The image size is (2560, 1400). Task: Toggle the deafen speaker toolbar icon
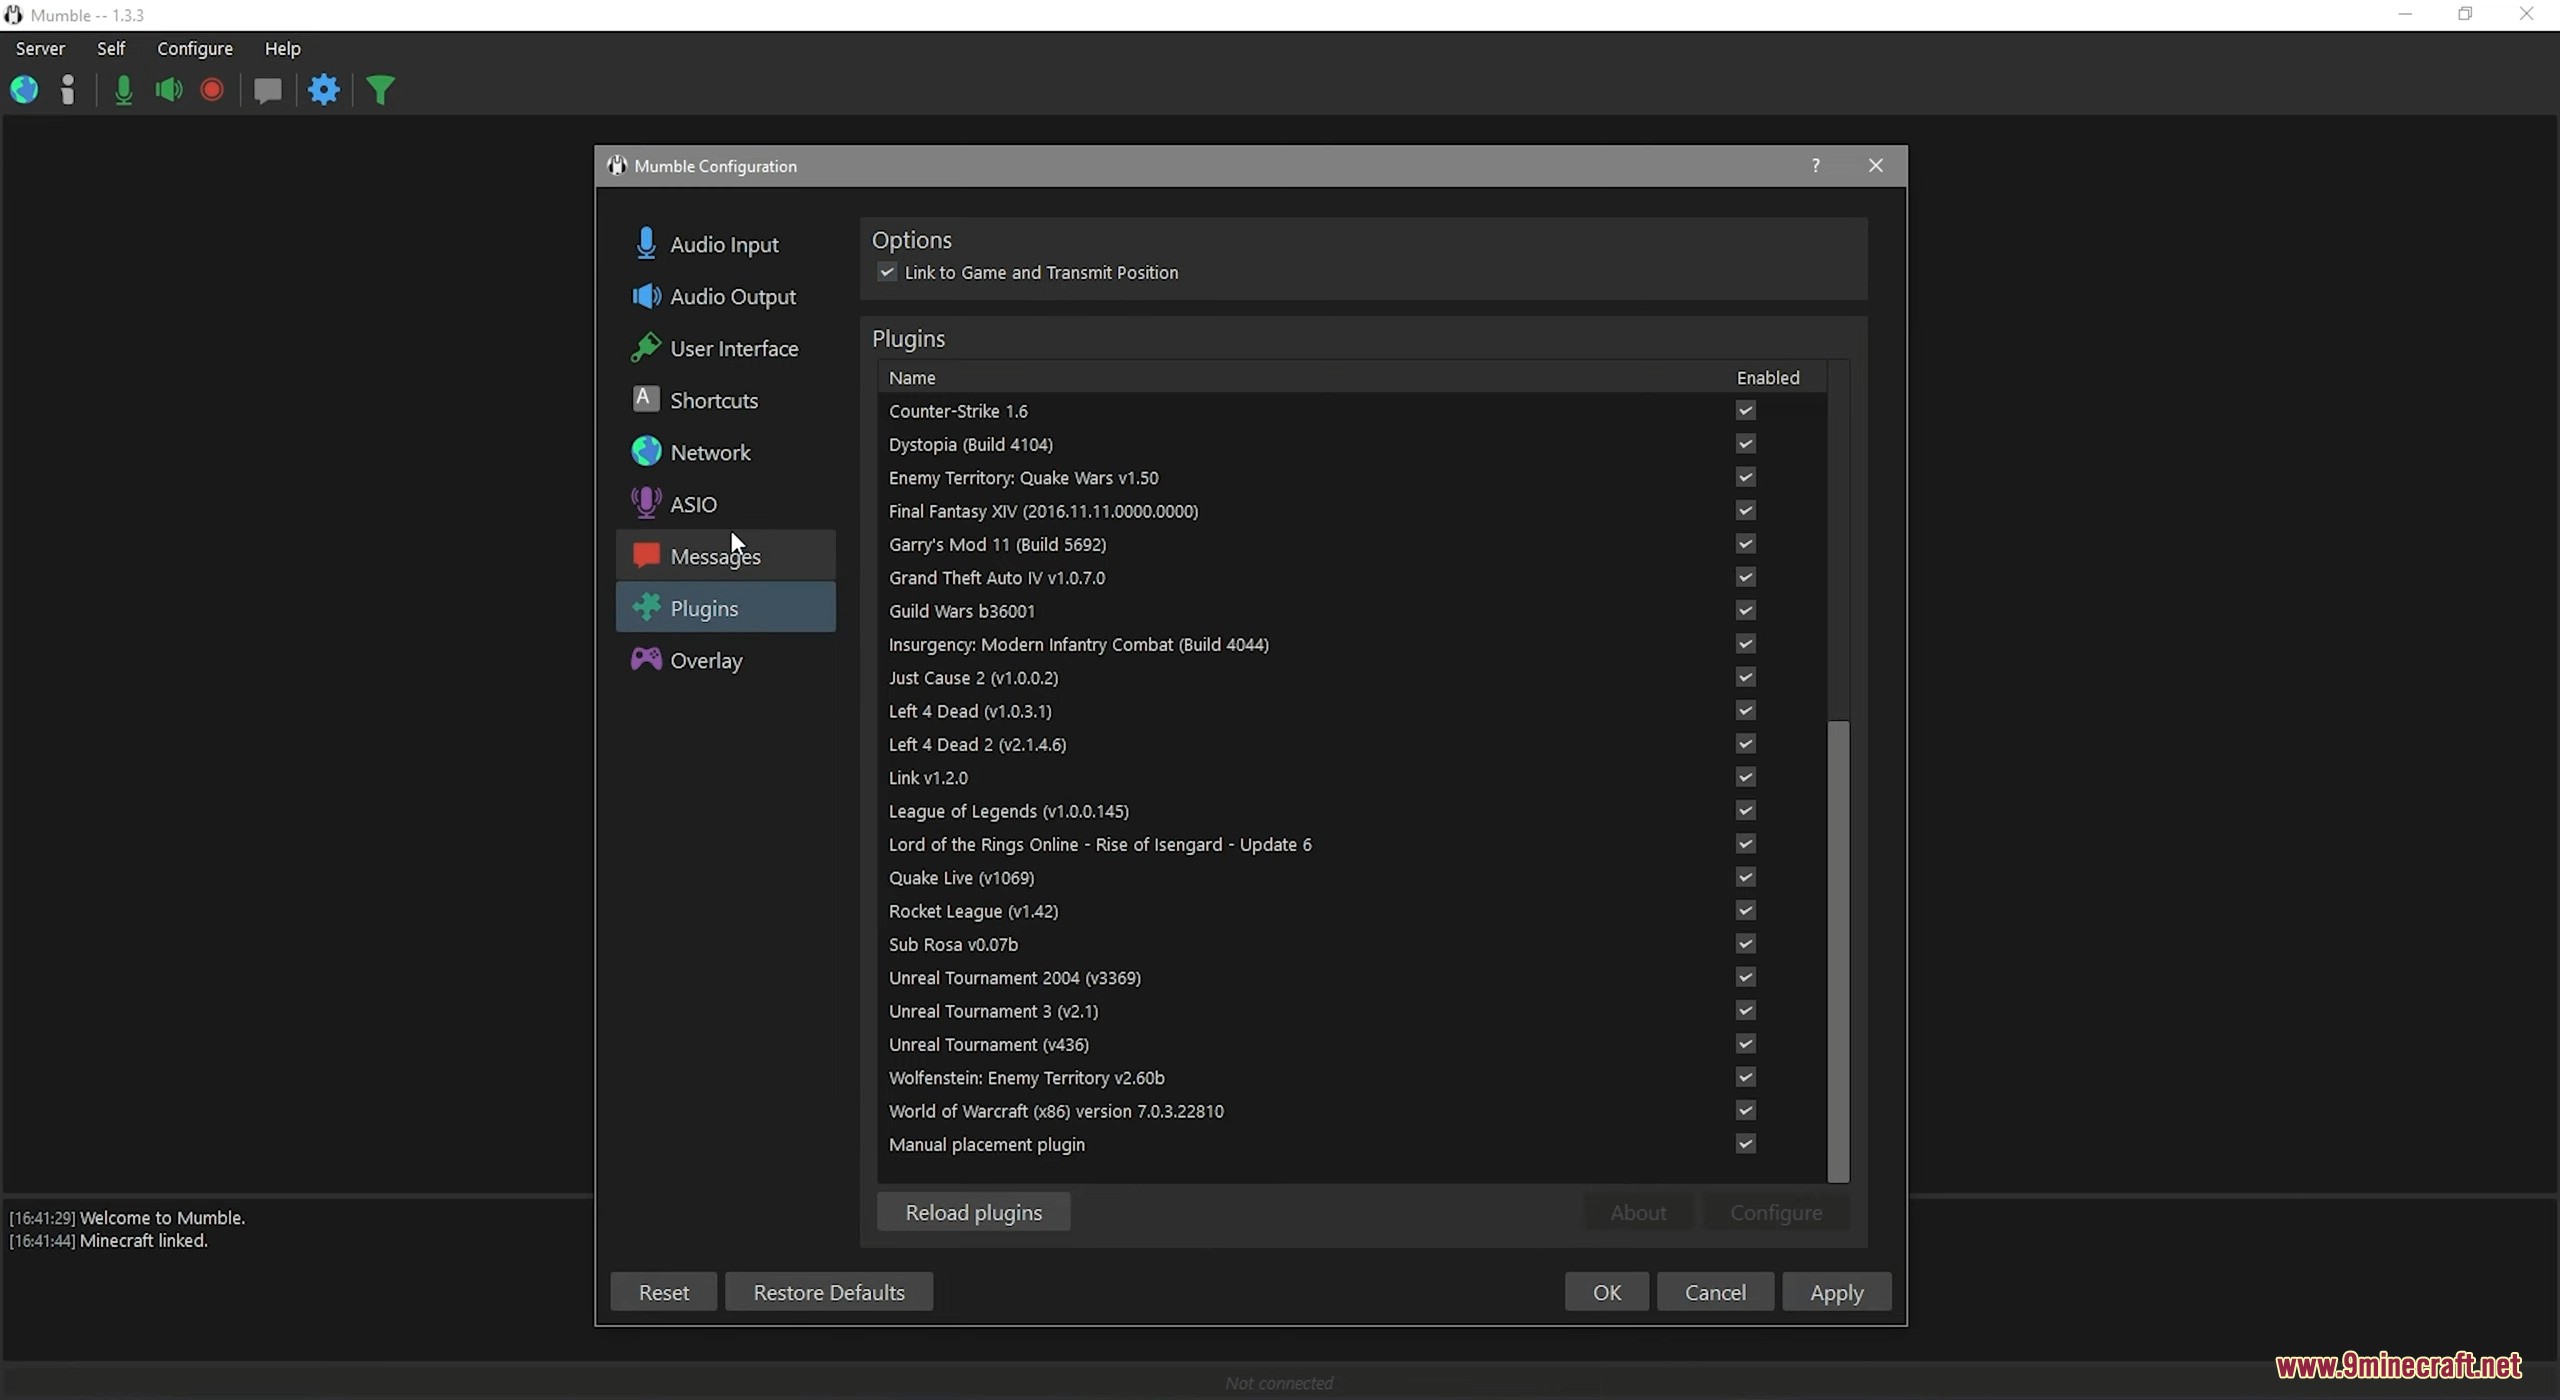169,90
